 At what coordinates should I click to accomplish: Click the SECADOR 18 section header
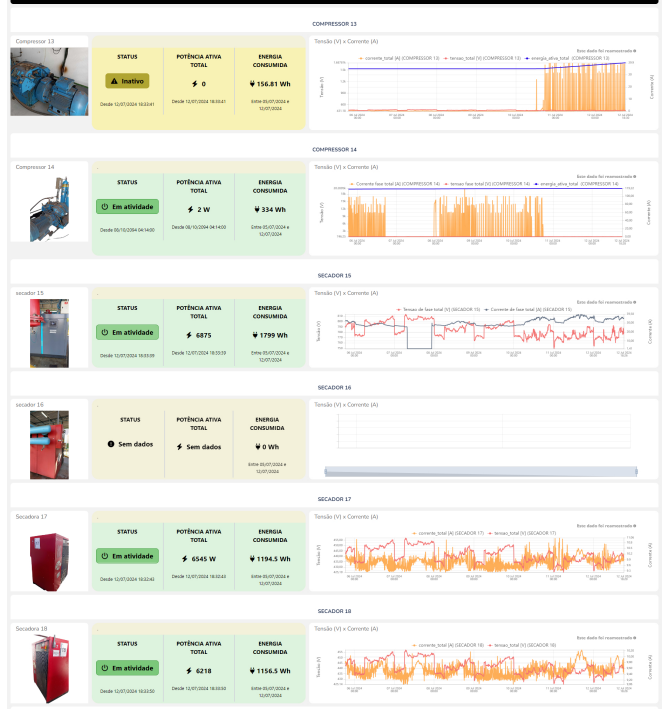(334, 611)
